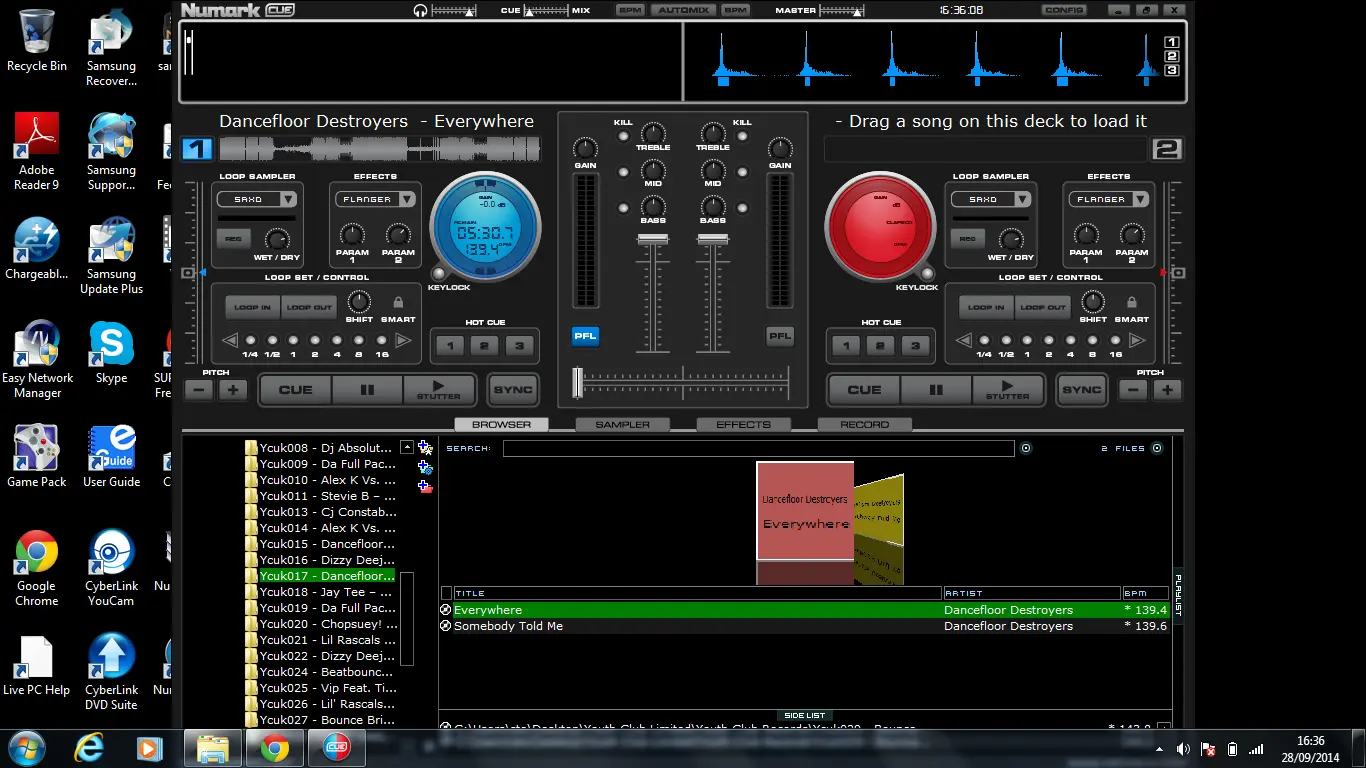Click the smart loop lock on deck 1
This screenshot has width=1366, height=768.
pos(398,303)
